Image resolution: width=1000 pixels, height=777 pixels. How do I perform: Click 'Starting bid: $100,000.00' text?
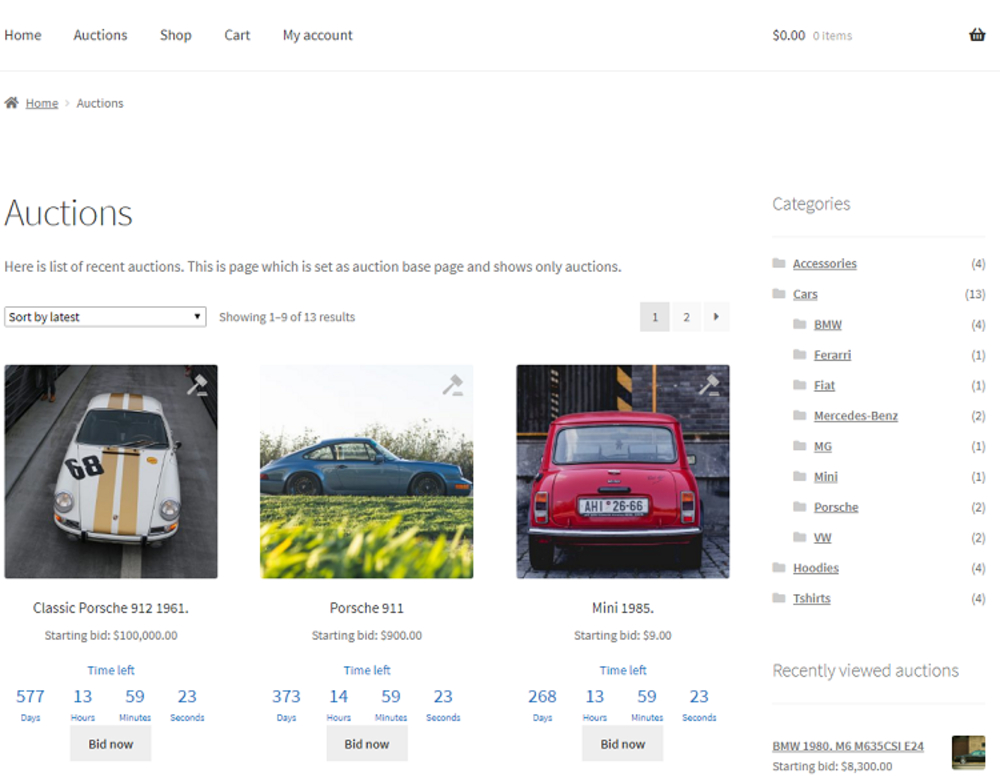[x=111, y=635]
